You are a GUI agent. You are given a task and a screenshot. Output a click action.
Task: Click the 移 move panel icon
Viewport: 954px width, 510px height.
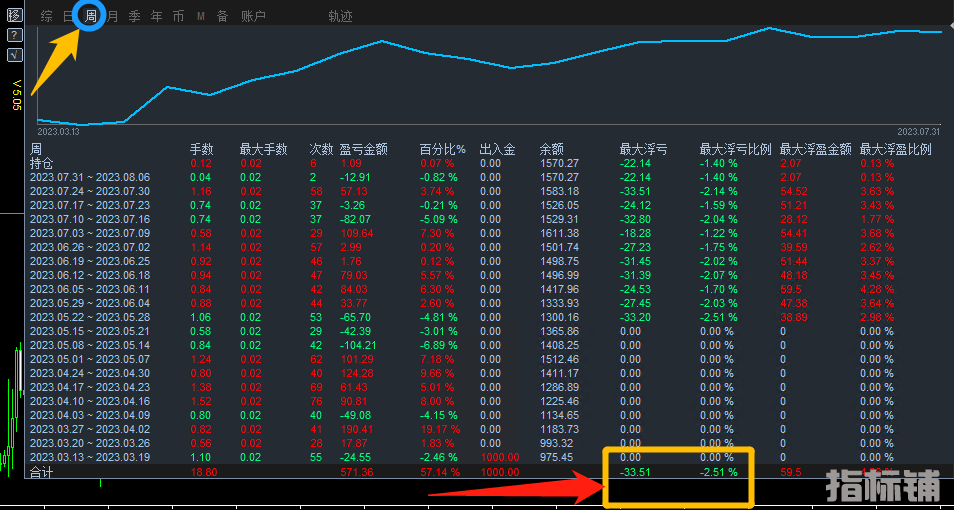click(x=14, y=16)
